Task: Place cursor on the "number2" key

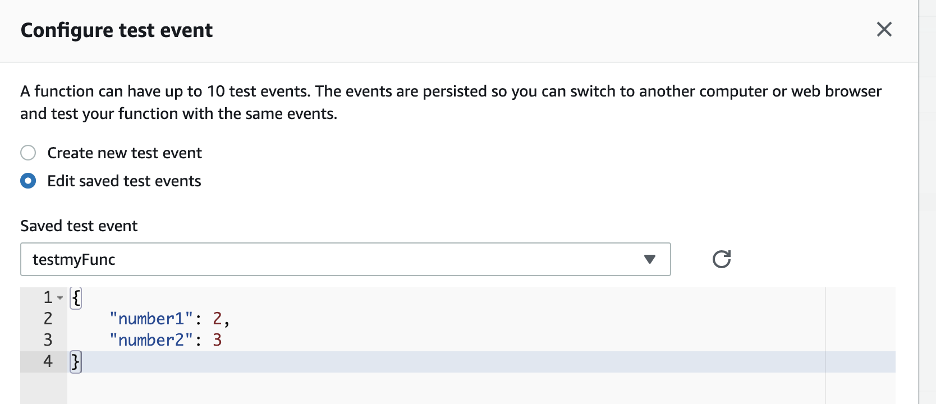Action: click(x=152, y=340)
